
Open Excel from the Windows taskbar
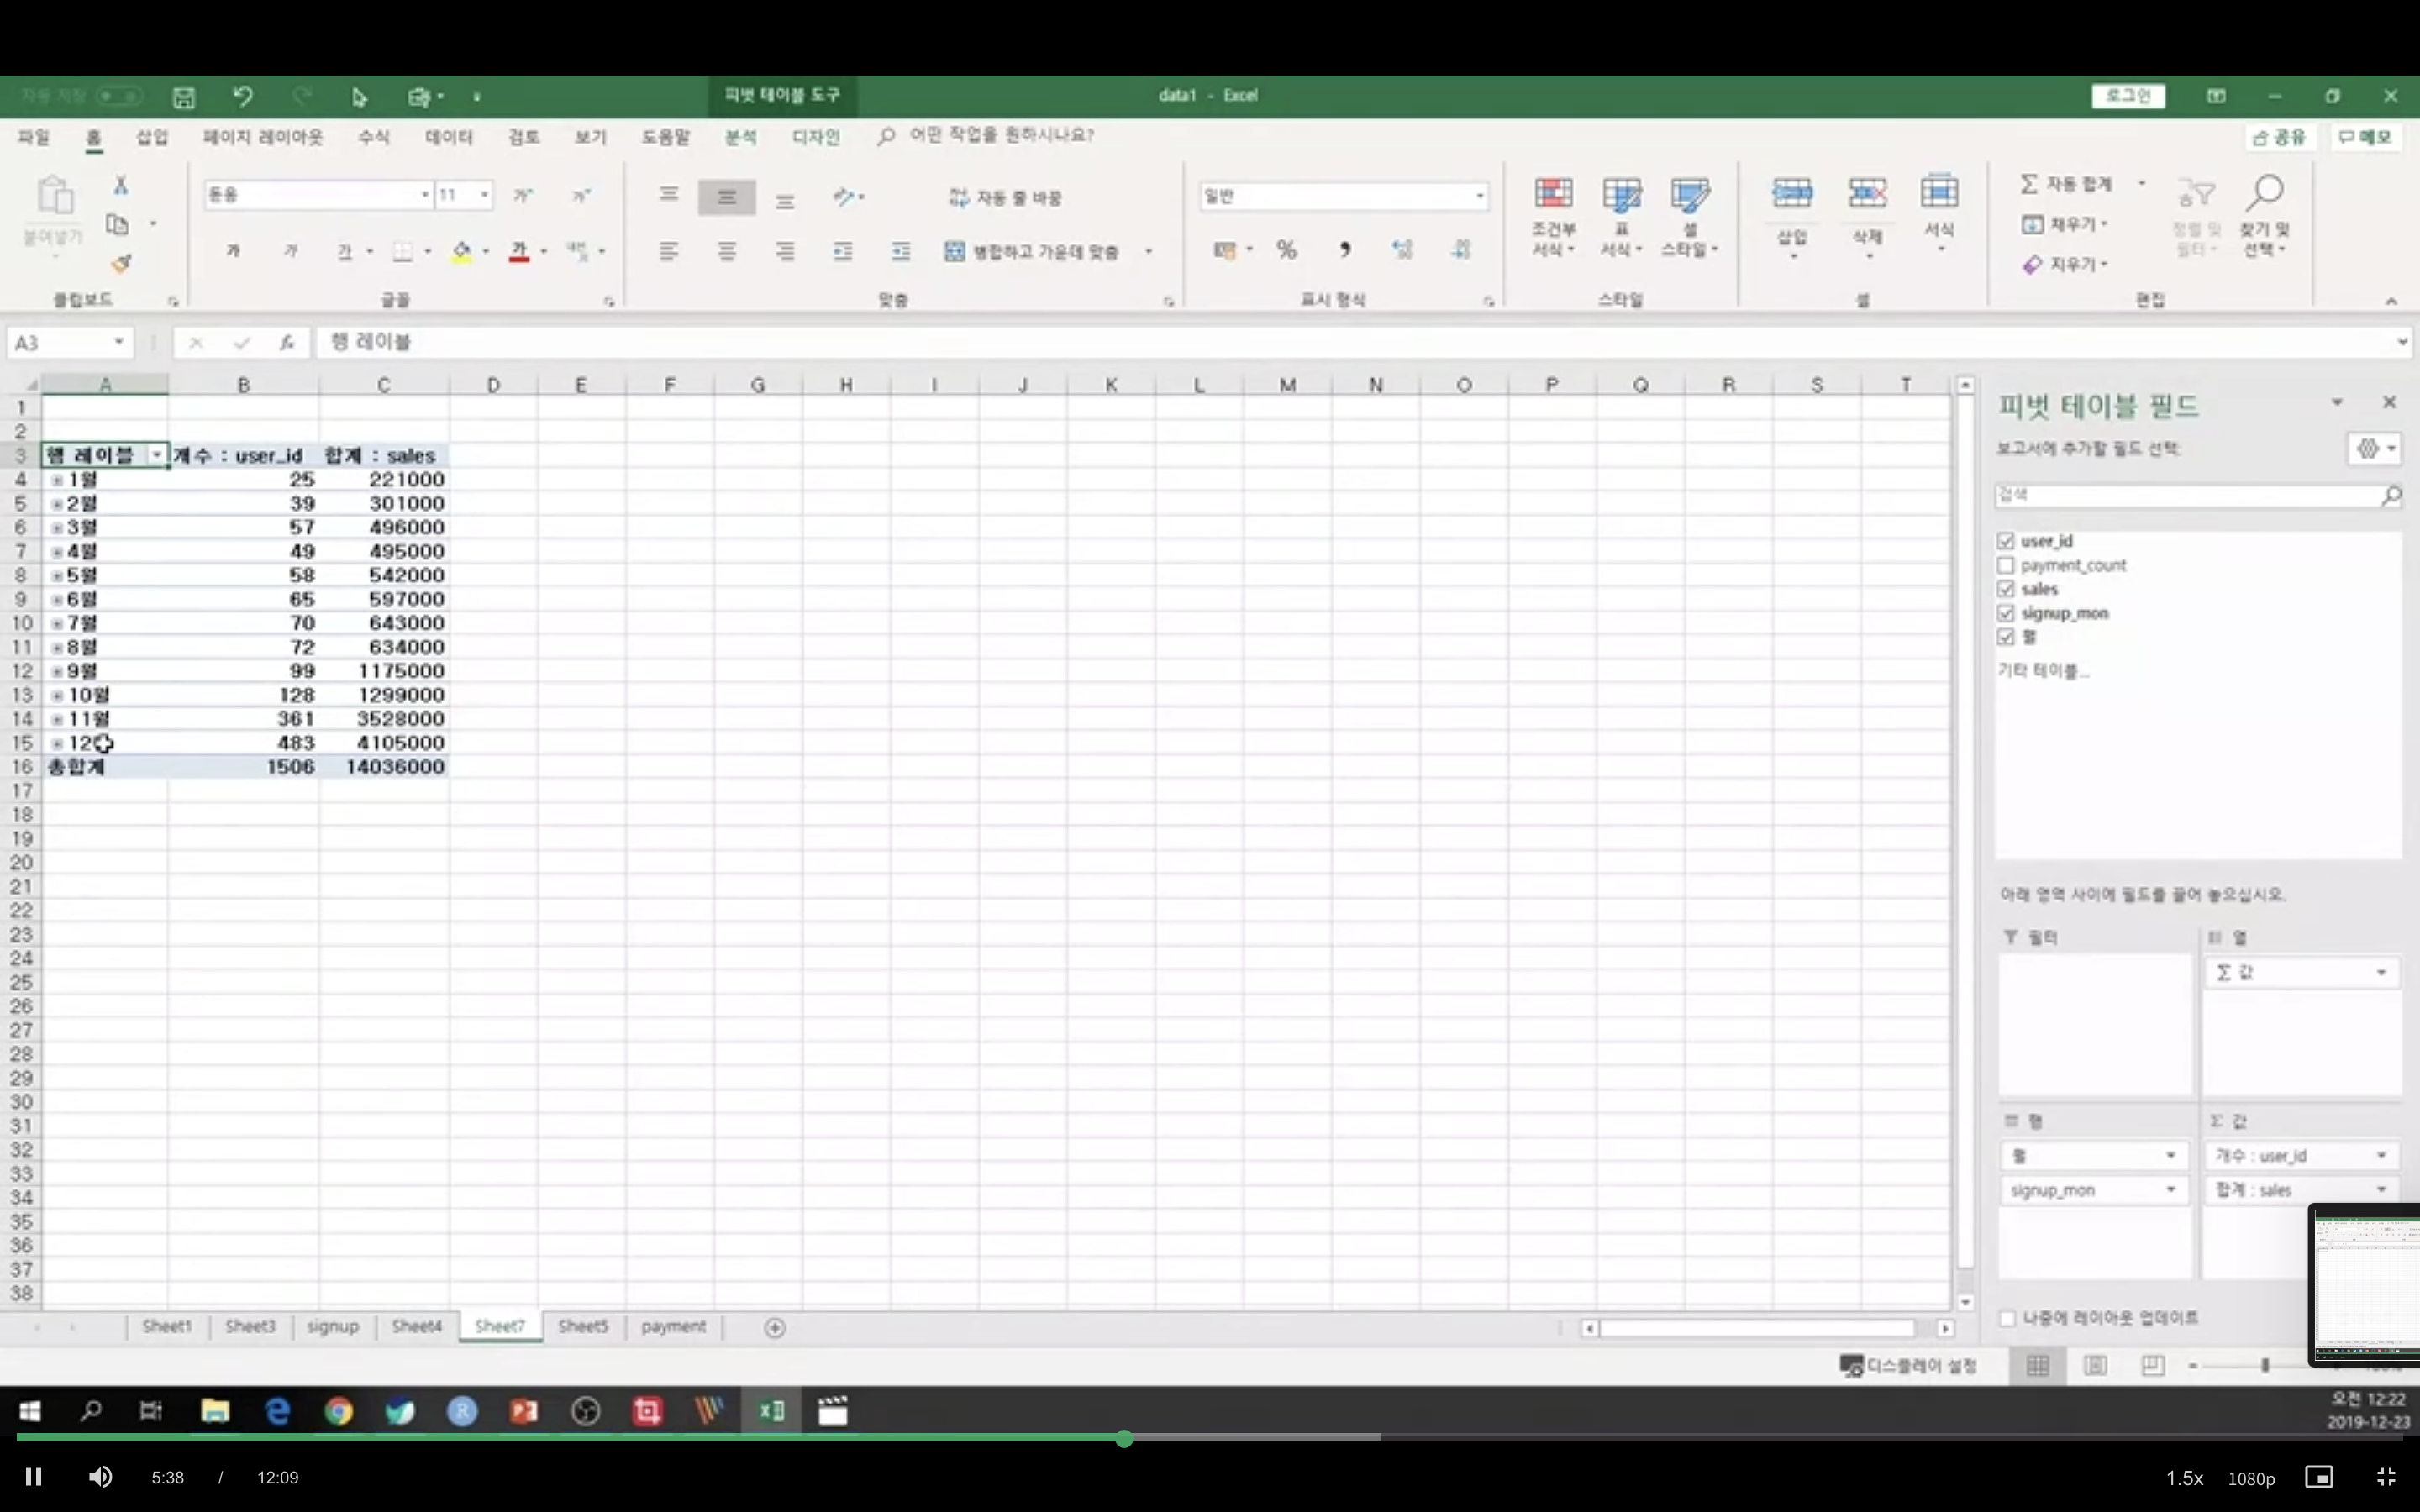pyautogui.click(x=771, y=1411)
